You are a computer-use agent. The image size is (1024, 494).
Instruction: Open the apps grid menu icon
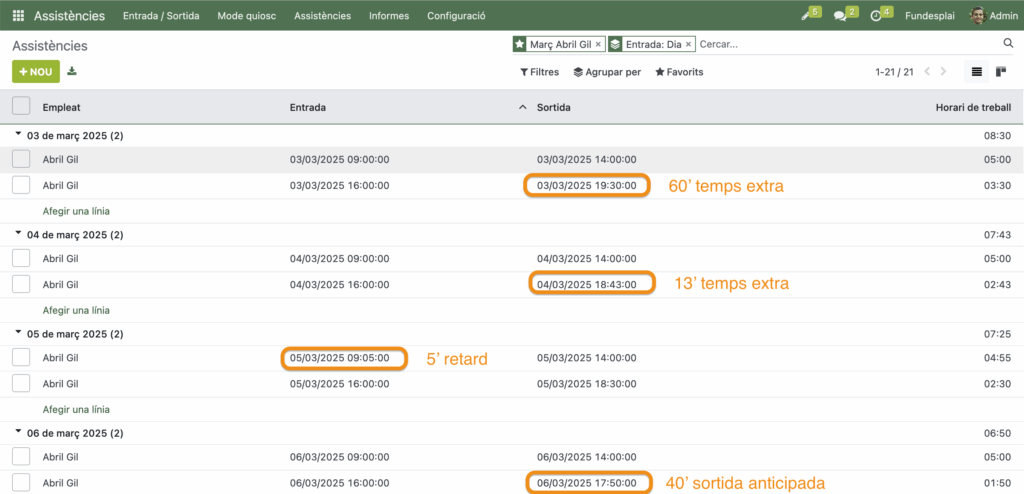18,16
